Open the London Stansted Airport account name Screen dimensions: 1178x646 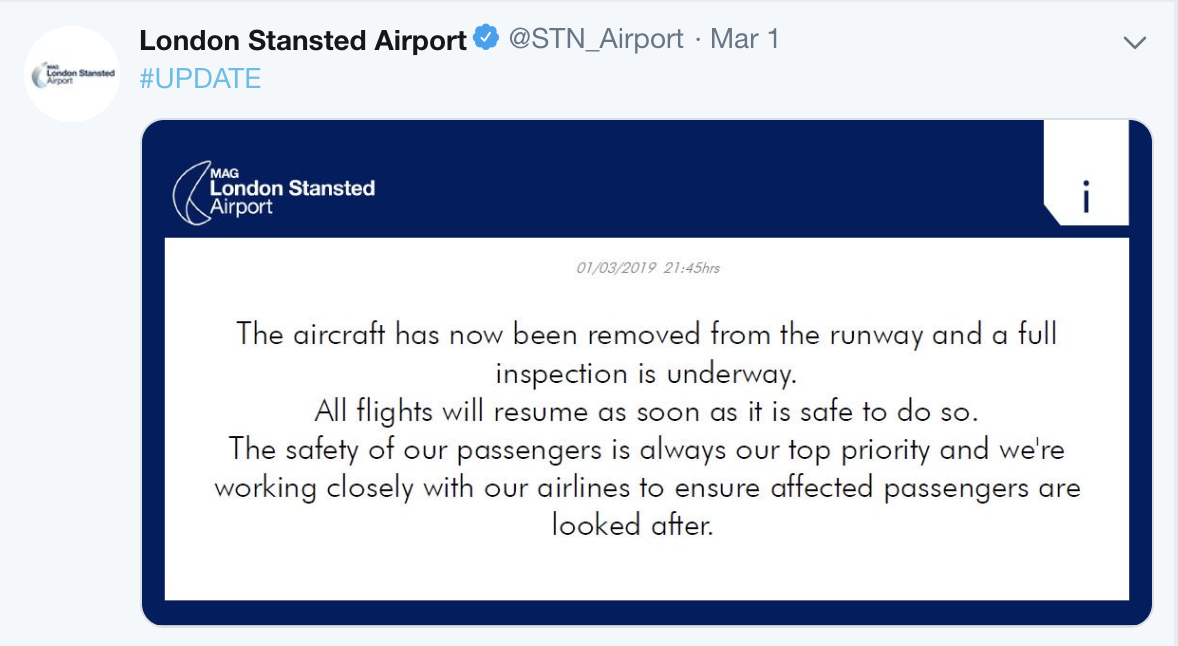303,40
